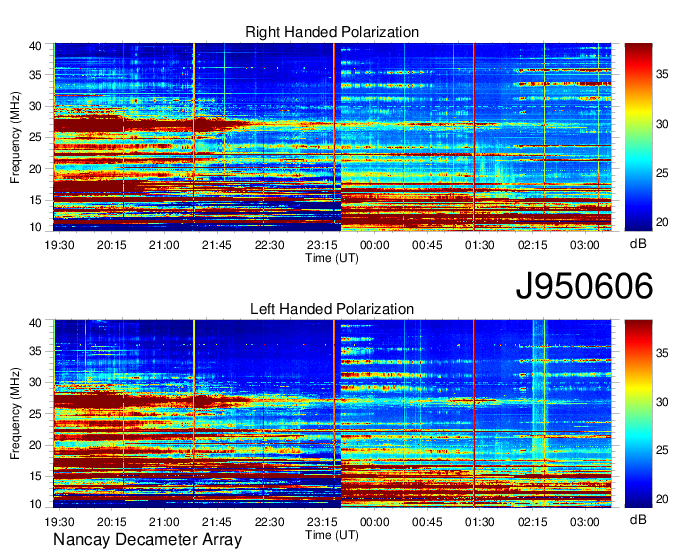
Task: Click the 01:30 time tick under Left Handed plot
Action: pyautogui.click(x=480, y=522)
